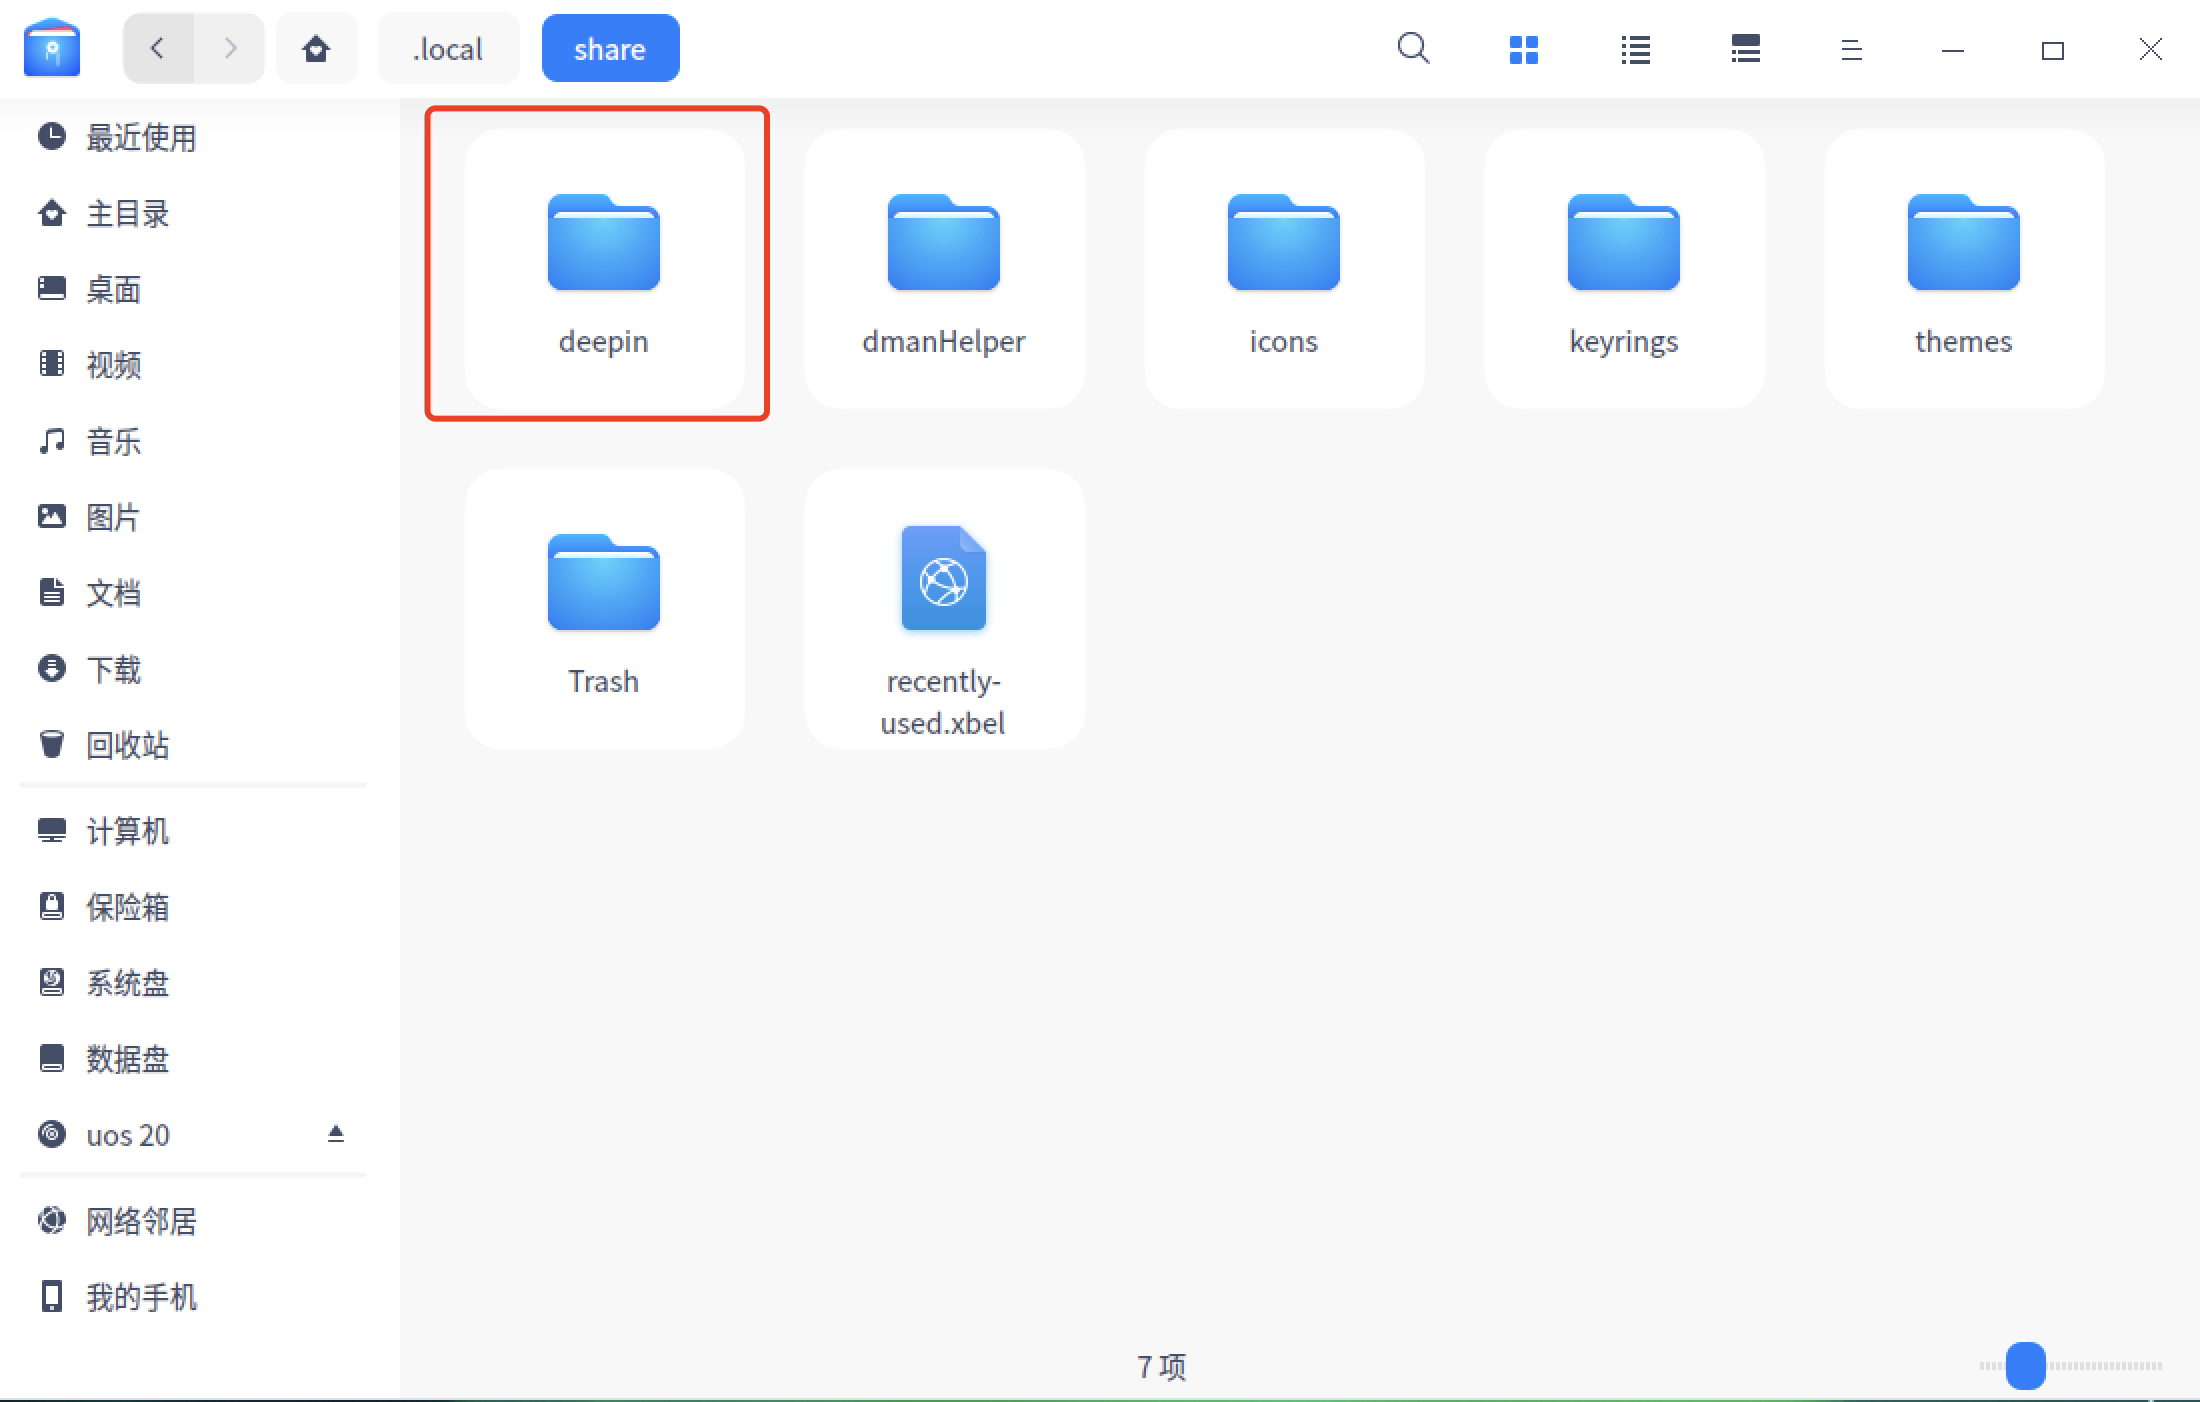Select the icons folder

tap(1284, 268)
